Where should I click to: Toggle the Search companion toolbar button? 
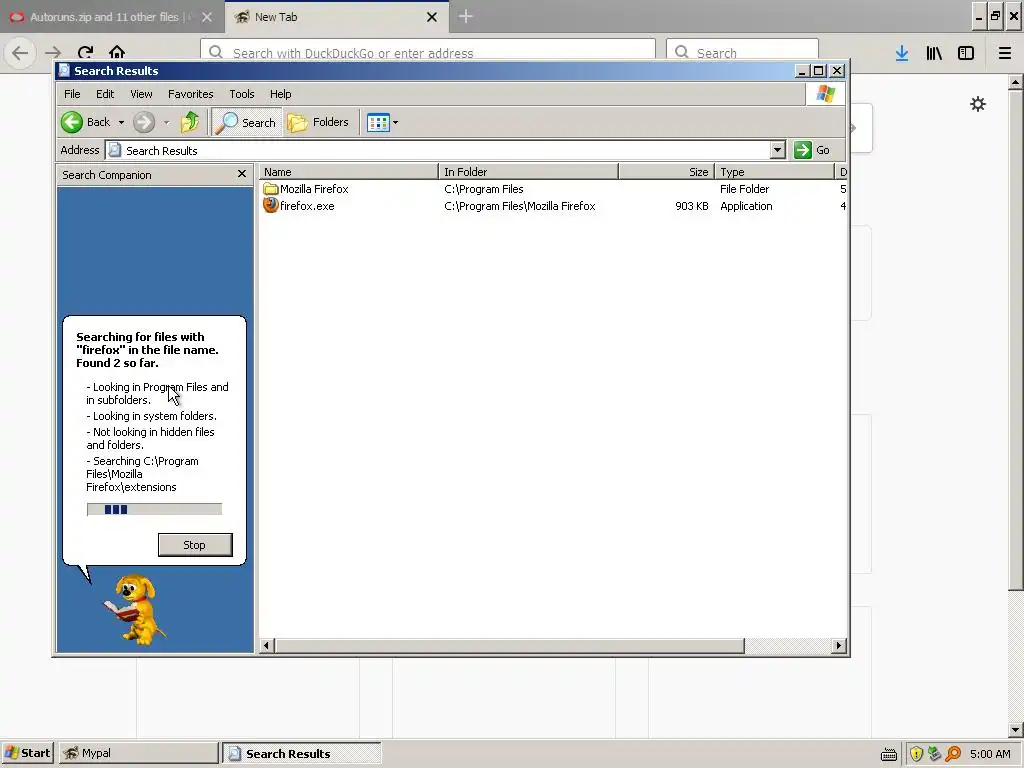(x=246, y=122)
